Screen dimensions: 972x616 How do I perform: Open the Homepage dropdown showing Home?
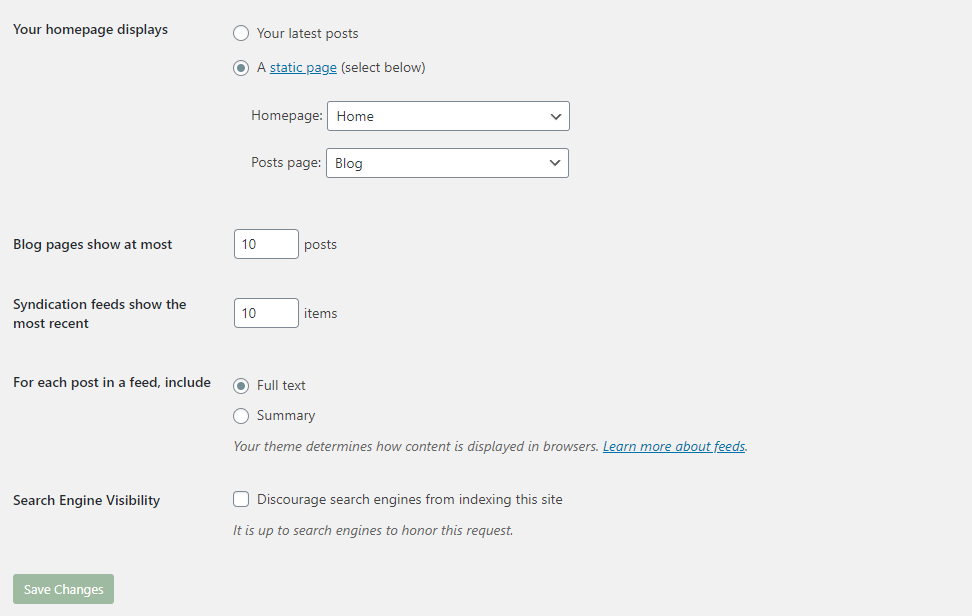[x=448, y=116]
